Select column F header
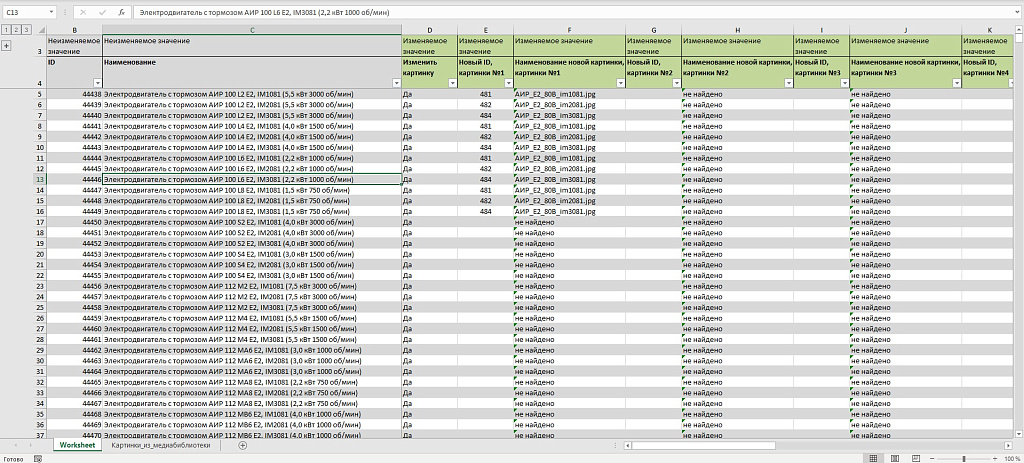Screen dimensions: 1024x463 coord(569,31)
